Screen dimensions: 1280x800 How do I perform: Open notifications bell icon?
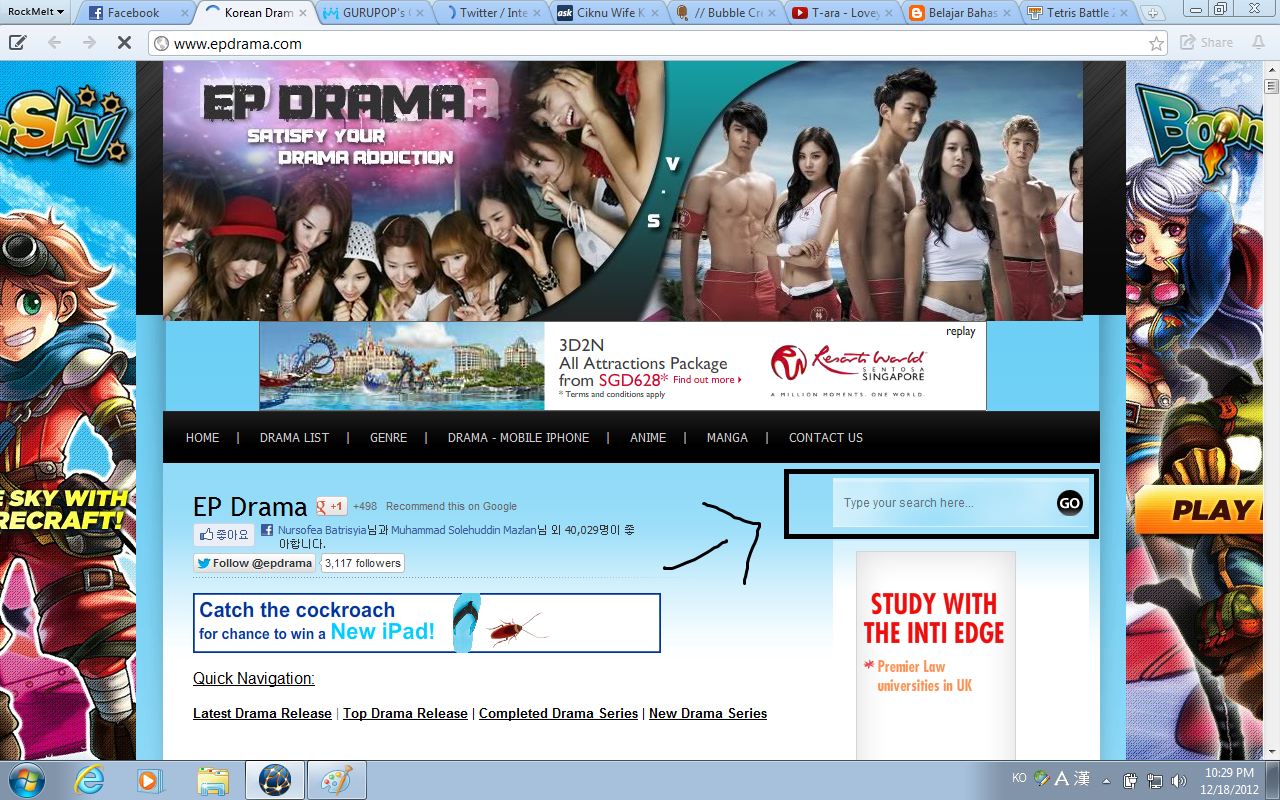tap(1257, 43)
